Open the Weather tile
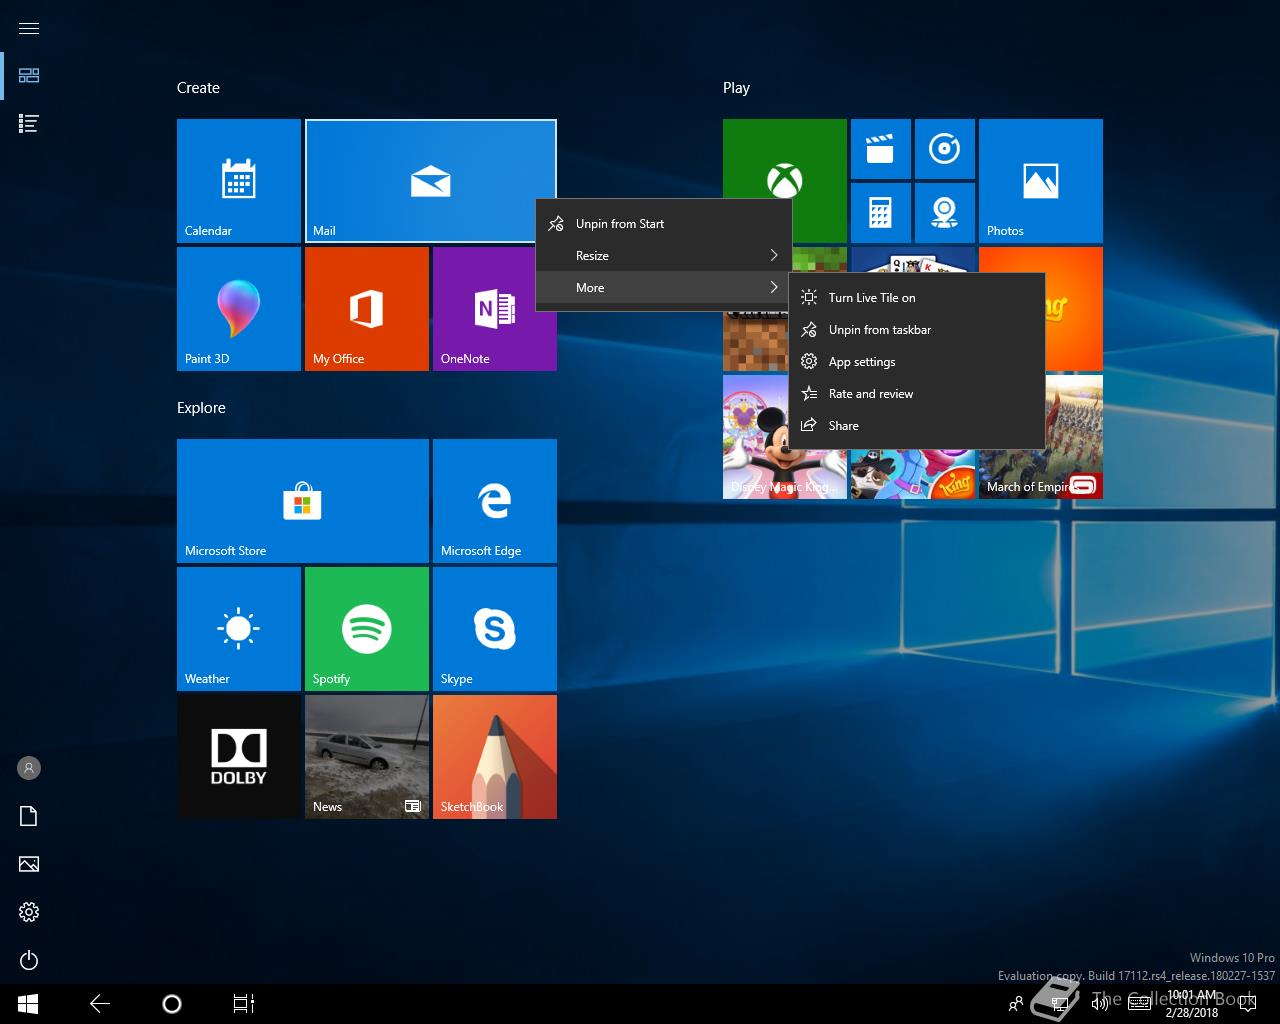 pos(239,629)
